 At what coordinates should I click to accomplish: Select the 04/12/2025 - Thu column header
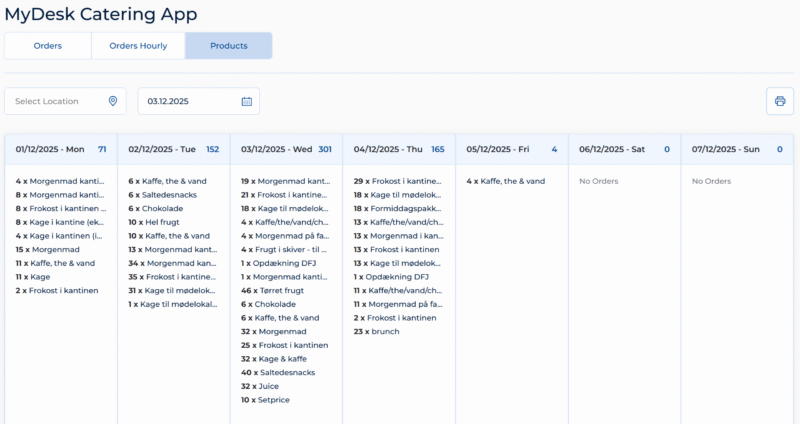399,149
